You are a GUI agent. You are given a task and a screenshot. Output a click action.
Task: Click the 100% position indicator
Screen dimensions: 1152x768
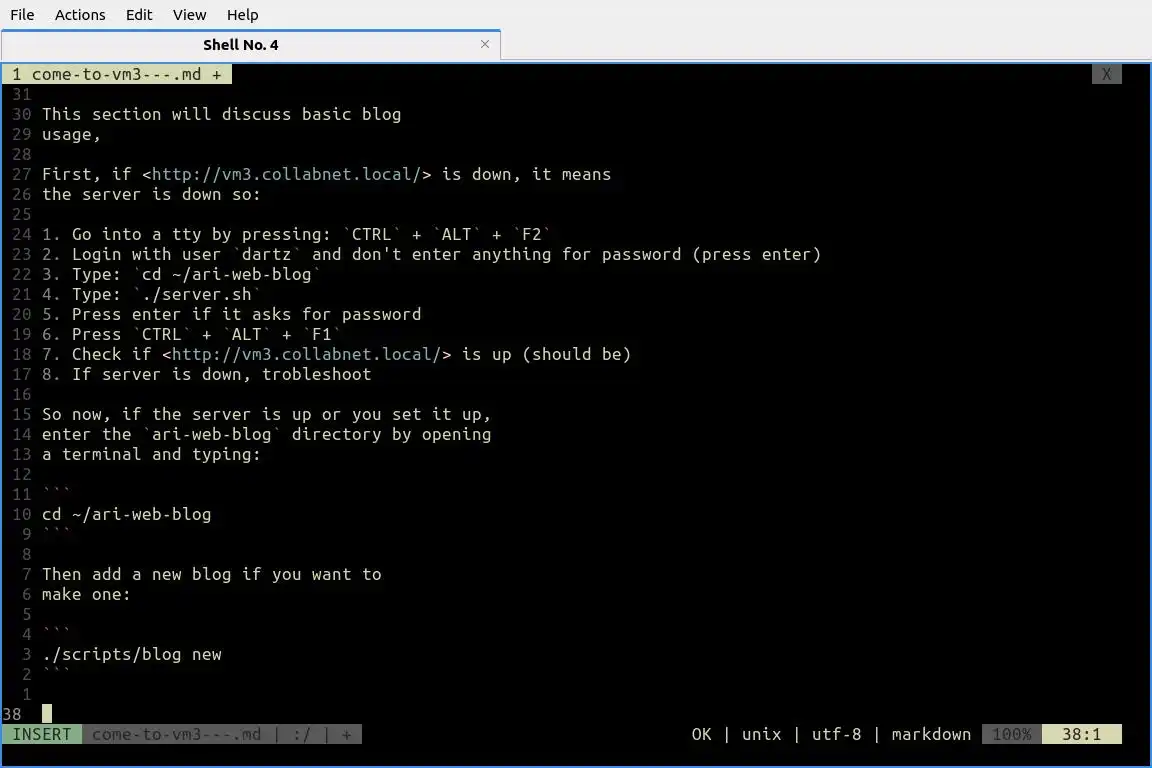[x=1012, y=734]
